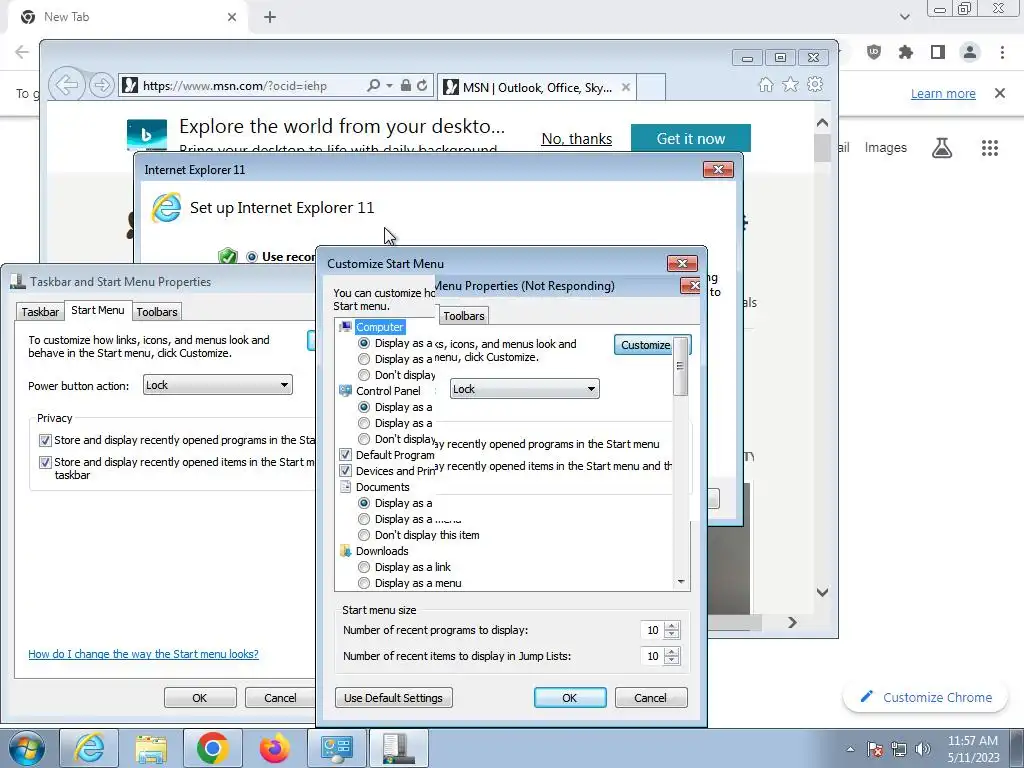Select Control Panel 'Don't display' radio option
This screenshot has width=1024, height=768.
tap(364, 439)
